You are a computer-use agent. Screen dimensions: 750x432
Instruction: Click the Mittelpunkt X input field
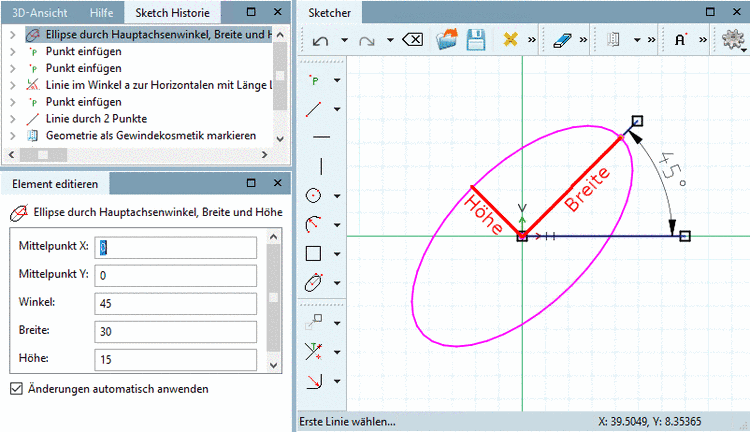pyautogui.click(x=176, y=247)
